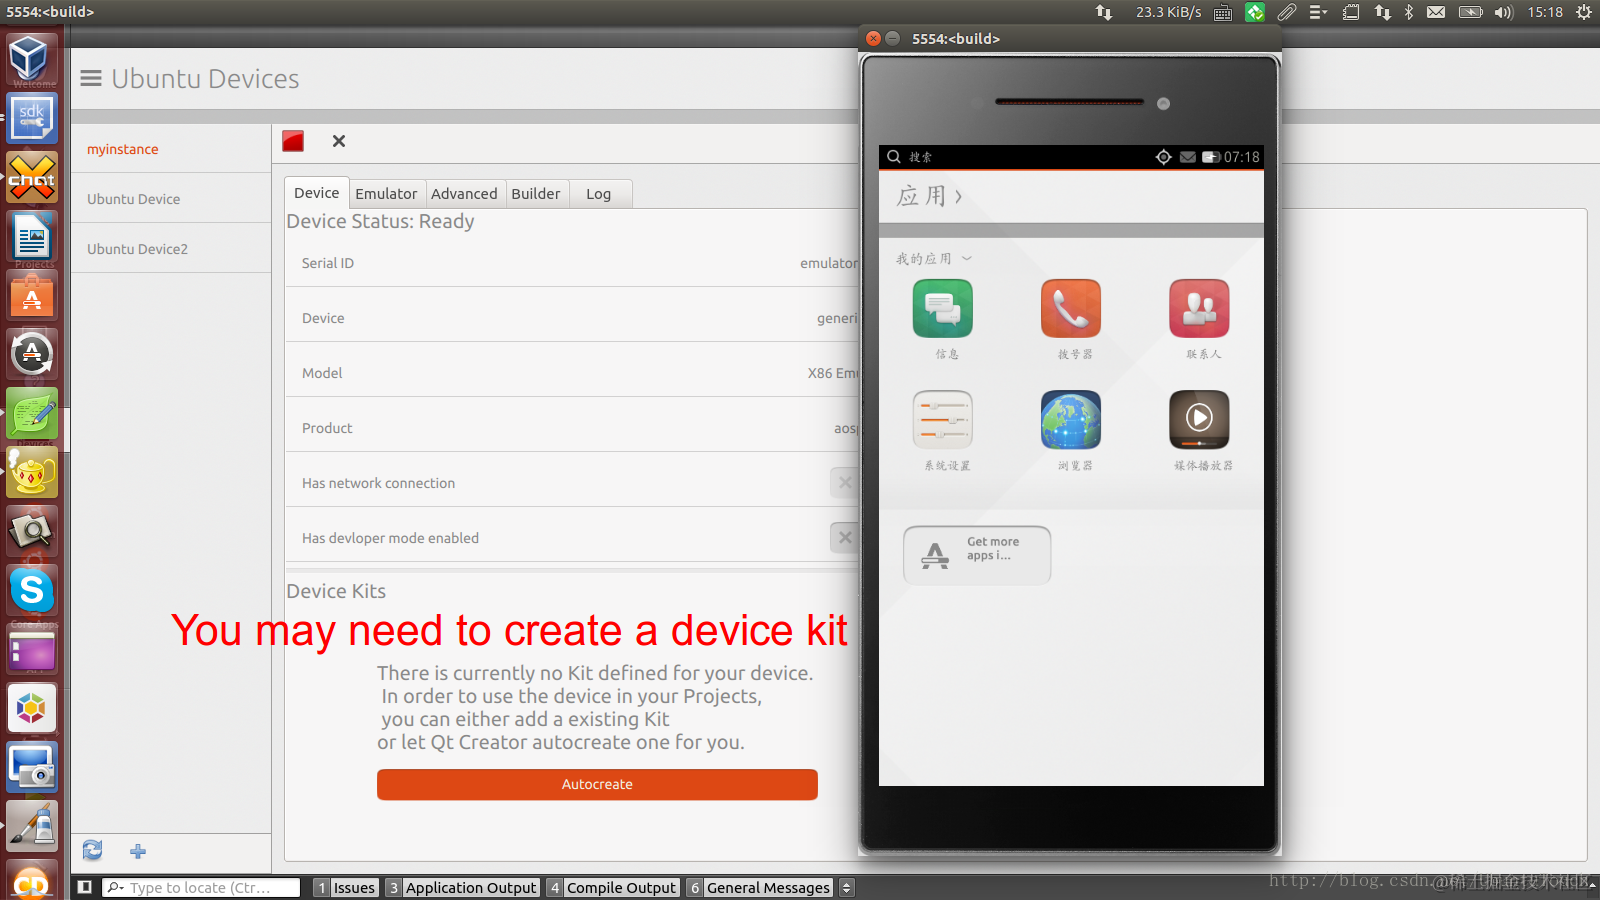Click the network speed indicator 23.3 KiB/s
The image size is (1600, 900).
click(1168, 12)
